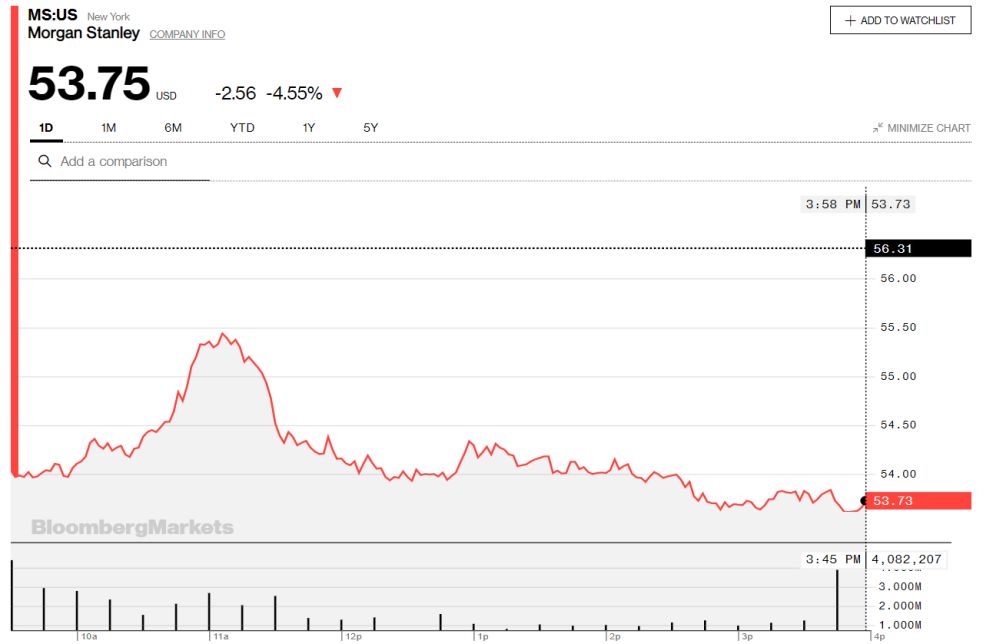
Task: Click the 54.50 price axis label
Action: click(898, 425)
